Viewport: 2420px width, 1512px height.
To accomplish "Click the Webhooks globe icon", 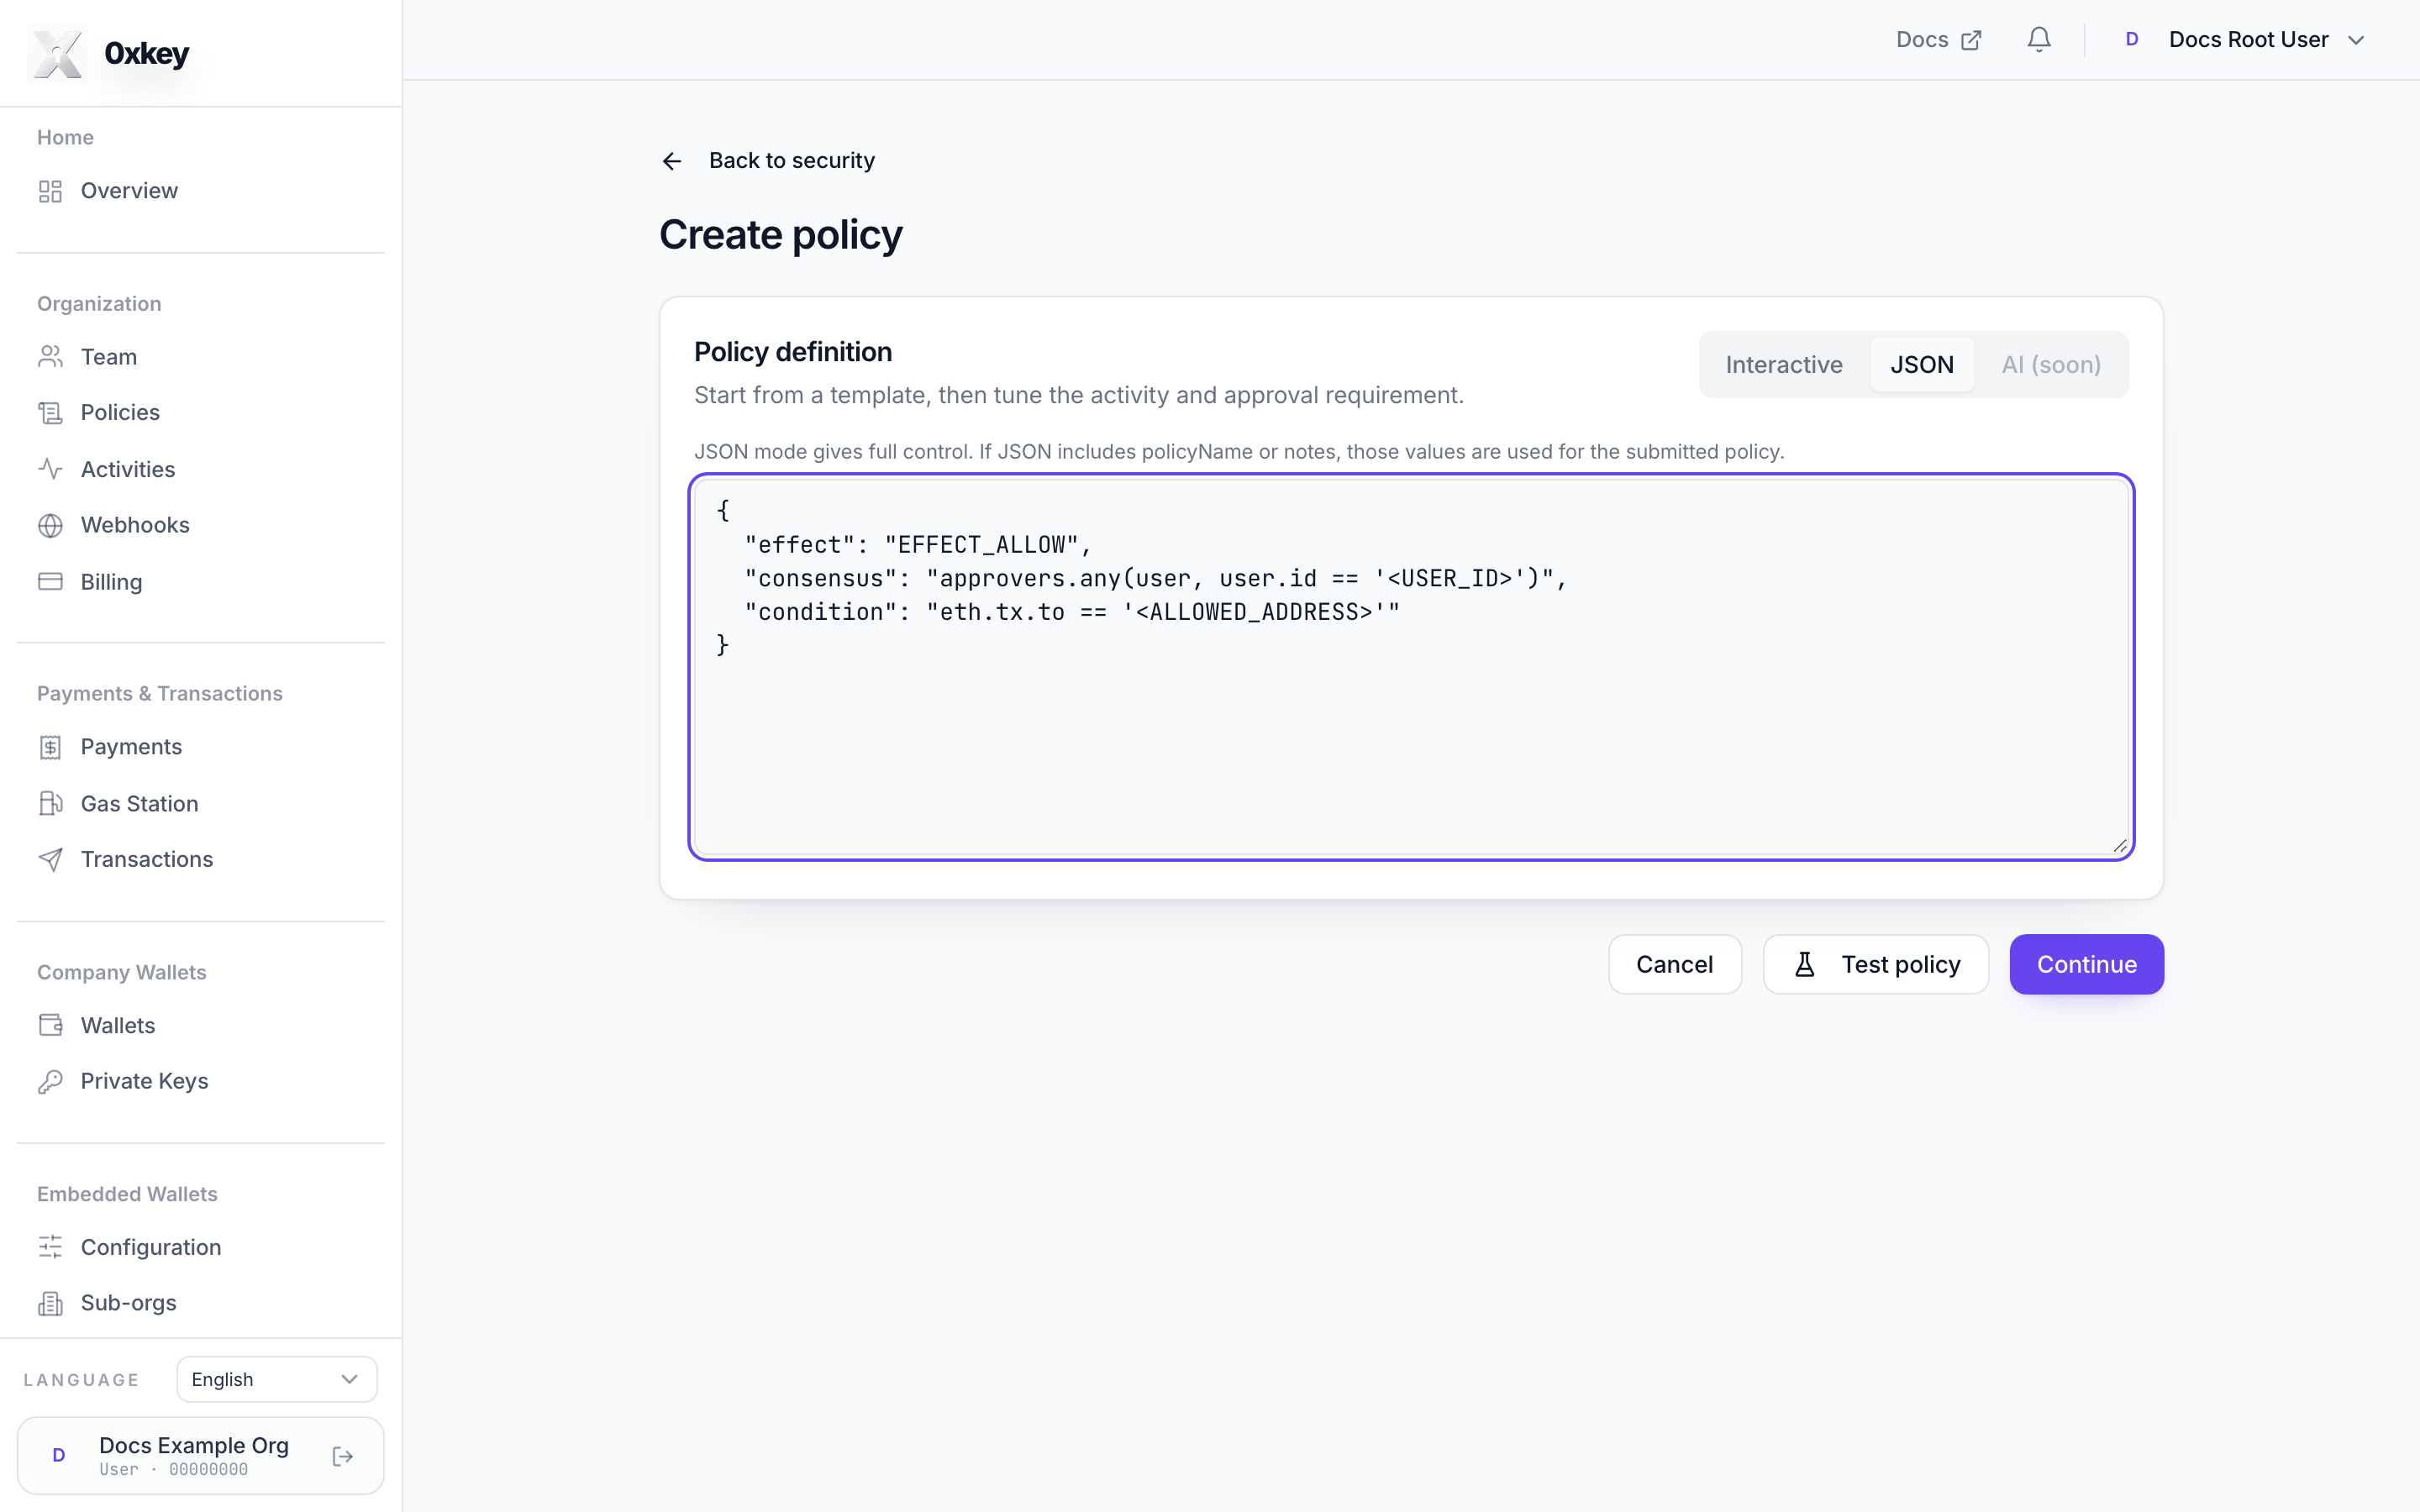I will click(50, 525).
